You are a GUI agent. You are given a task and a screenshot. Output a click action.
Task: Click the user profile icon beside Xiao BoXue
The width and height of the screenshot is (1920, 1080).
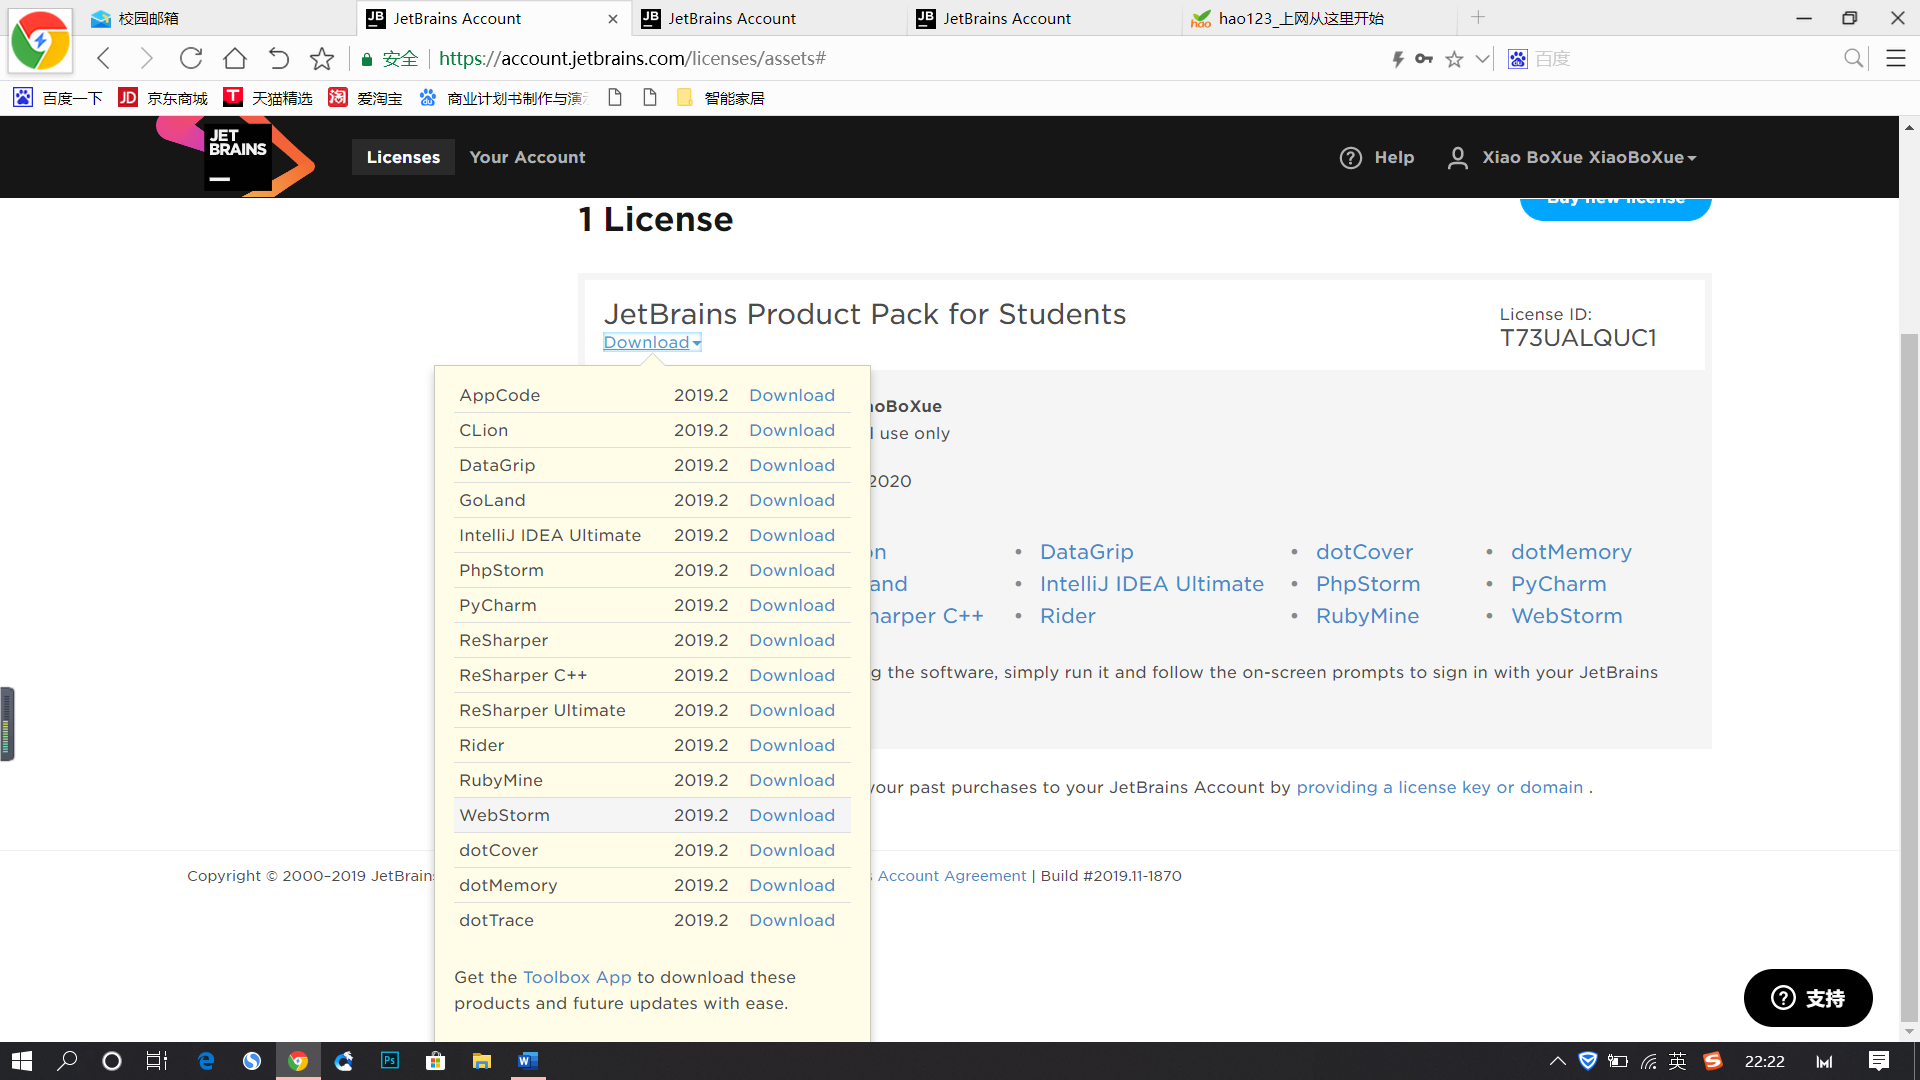coord(1457,157)
